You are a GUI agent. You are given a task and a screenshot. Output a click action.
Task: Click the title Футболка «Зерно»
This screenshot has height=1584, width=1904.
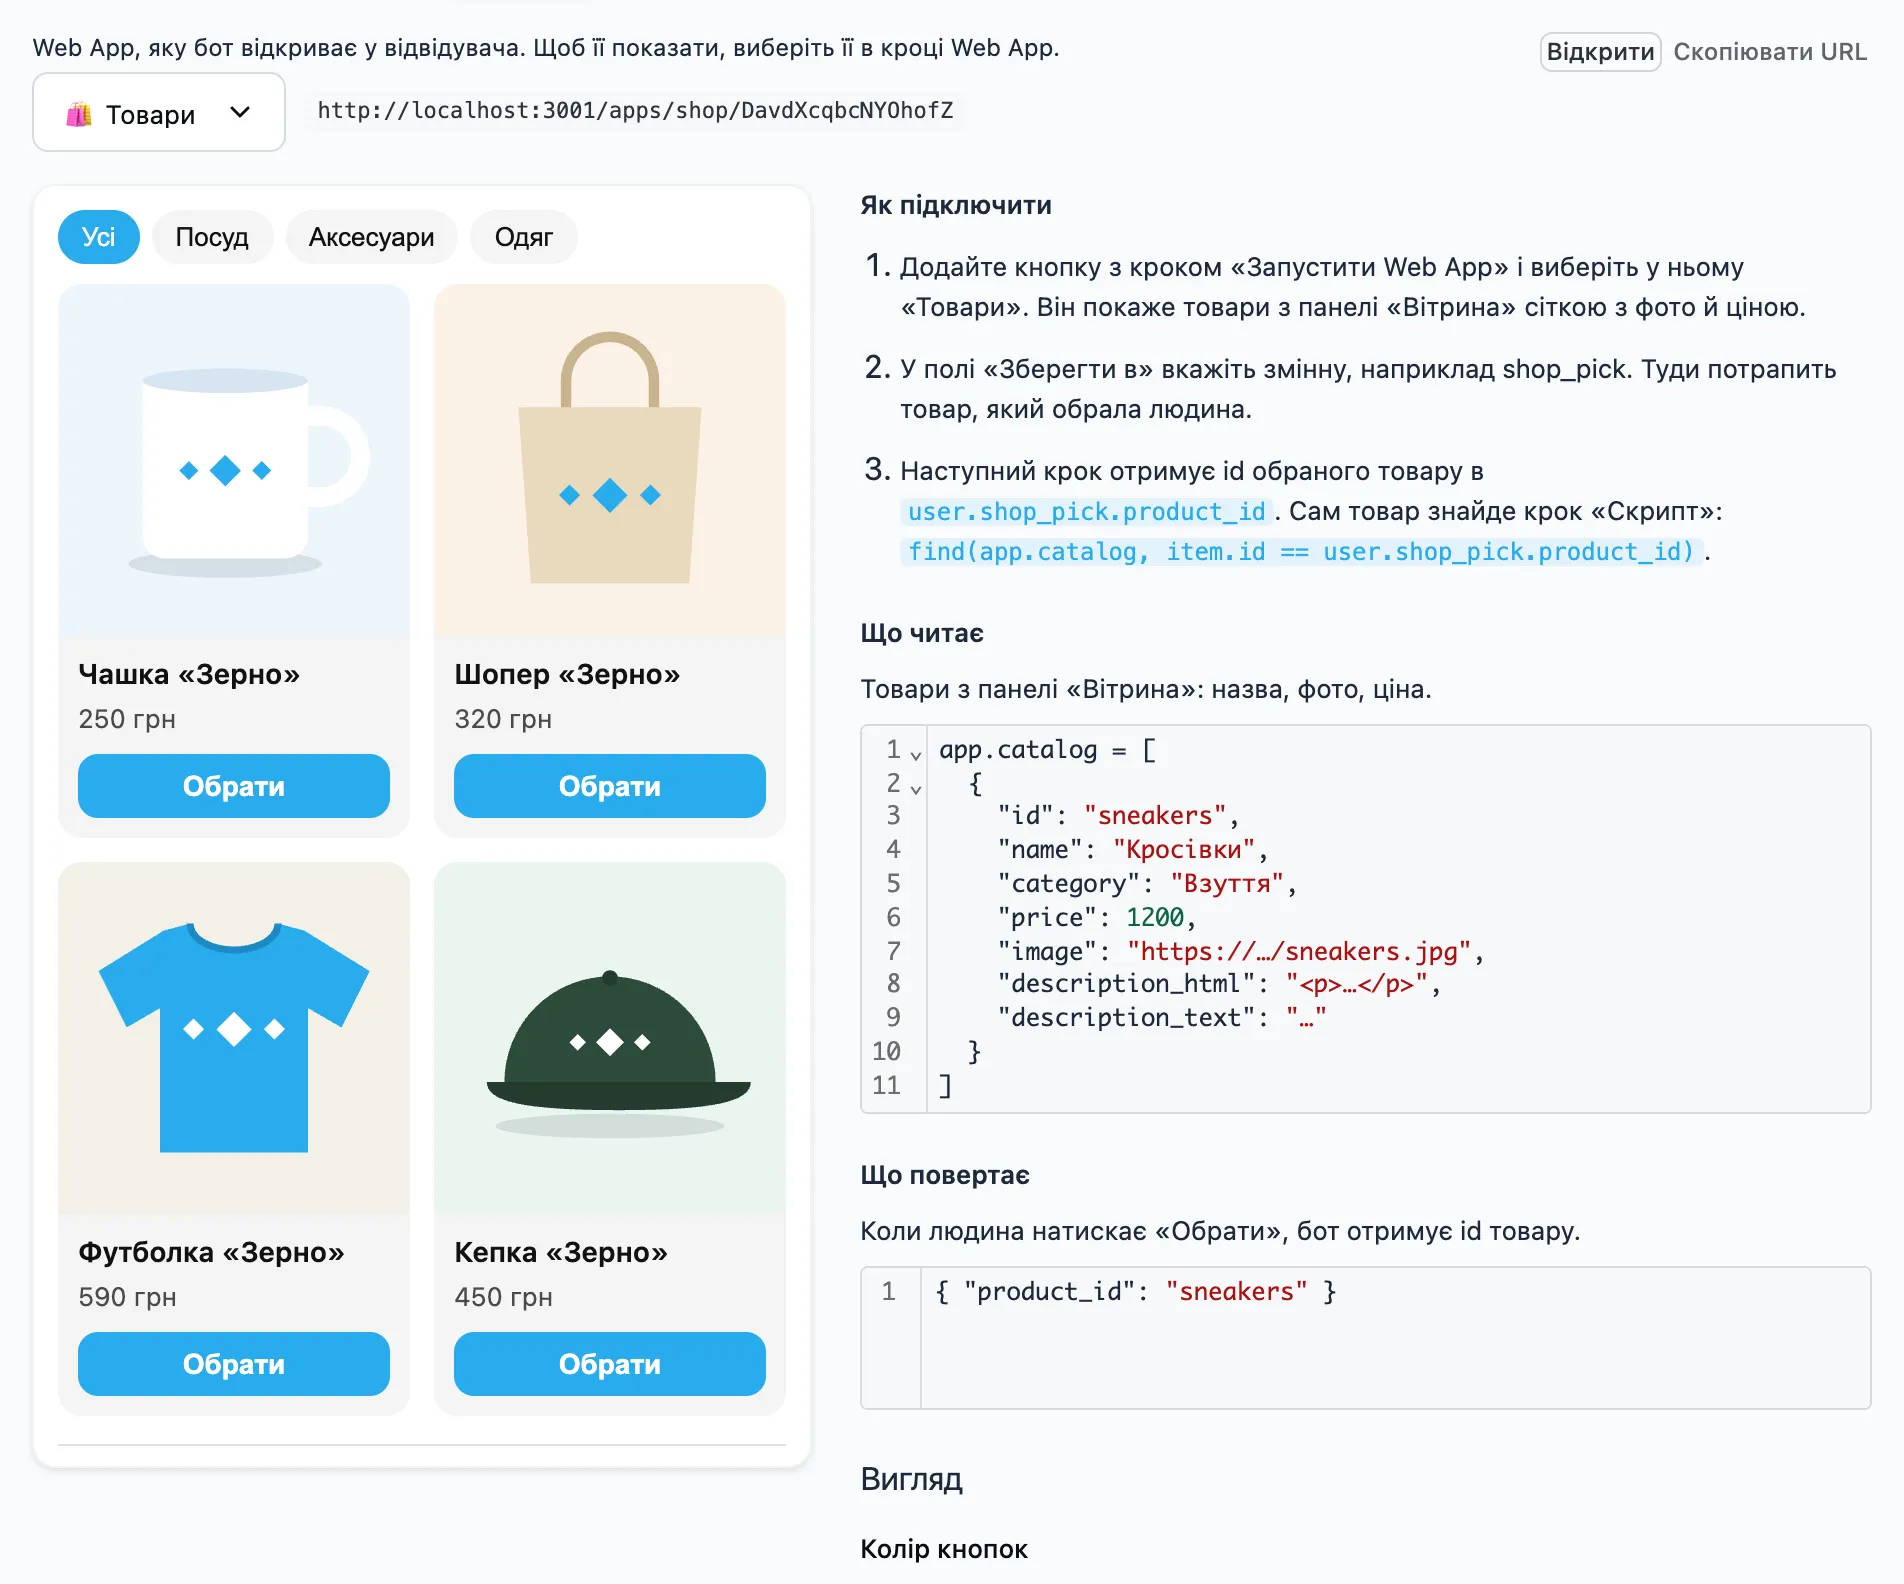click(211, 1252)
